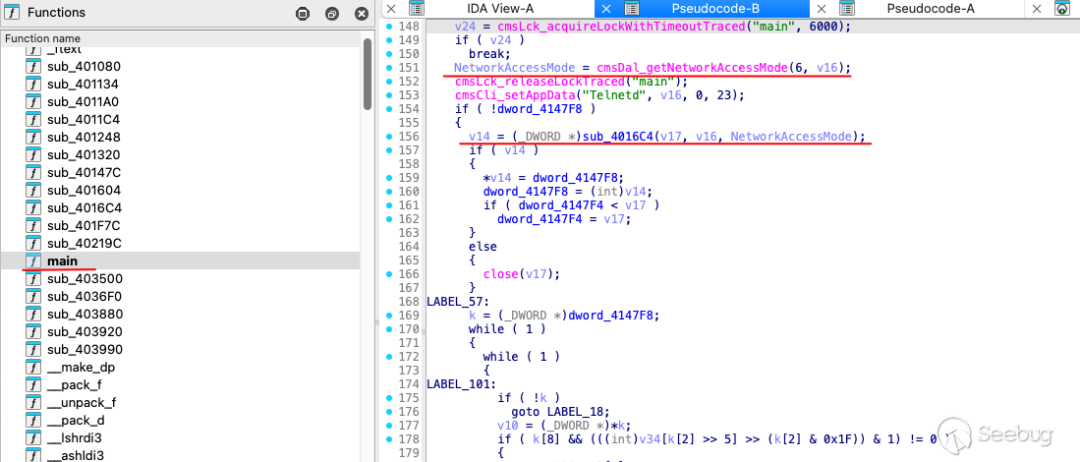Close the Pseudocode-B tab
Screen dimensions: 1080x462
(x=607, y=9)
